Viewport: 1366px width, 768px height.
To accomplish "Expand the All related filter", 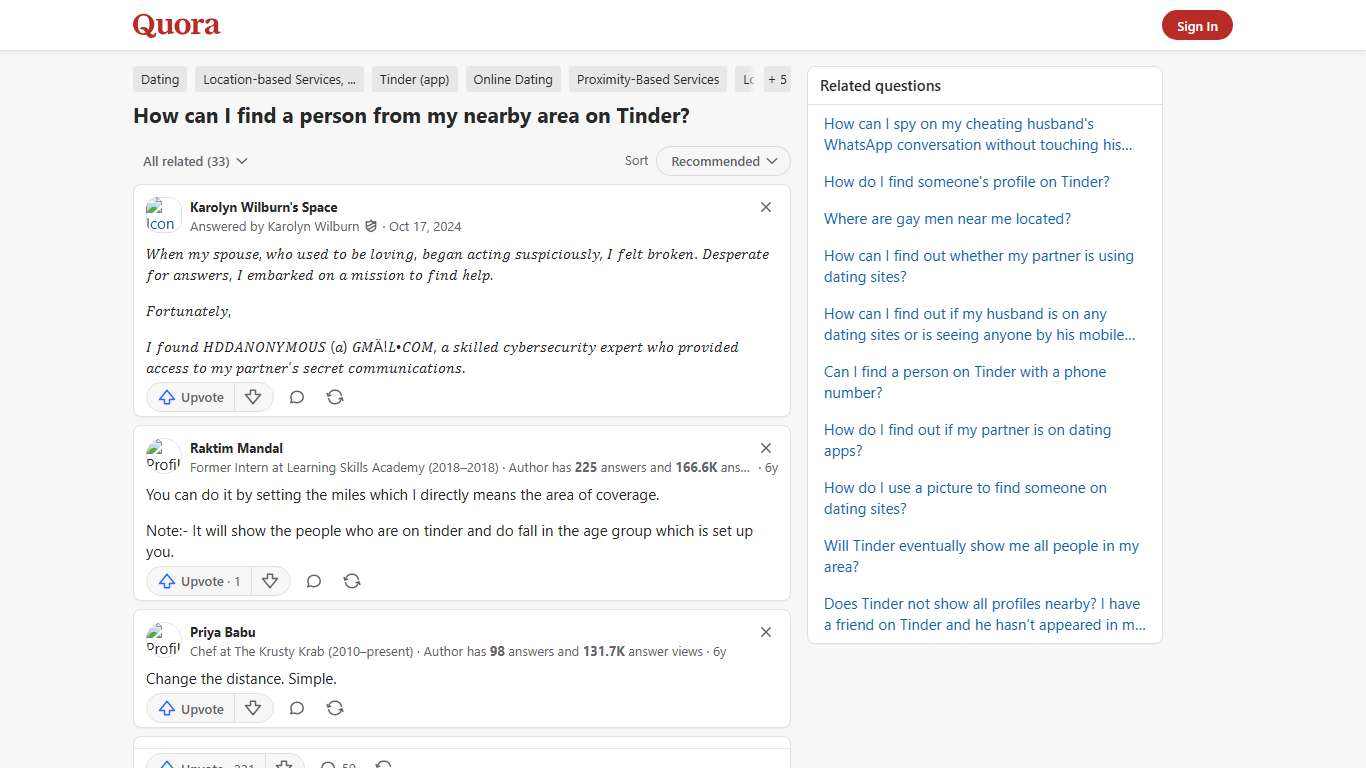I will 195,161.
